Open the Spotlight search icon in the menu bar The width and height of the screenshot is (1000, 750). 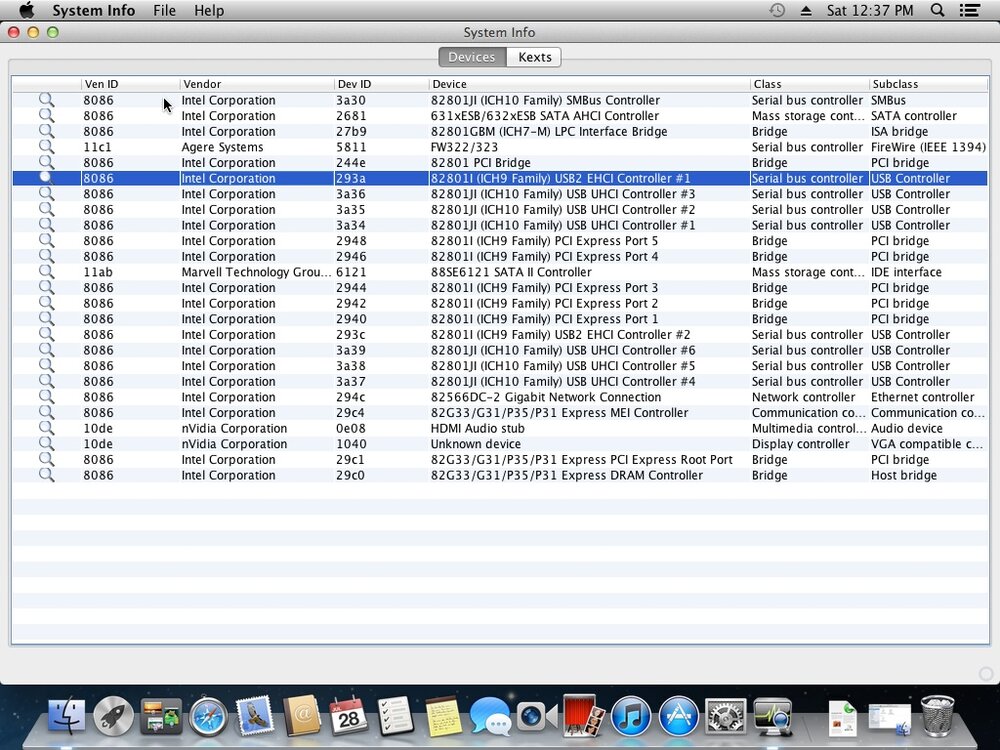(x=937, y=10)
